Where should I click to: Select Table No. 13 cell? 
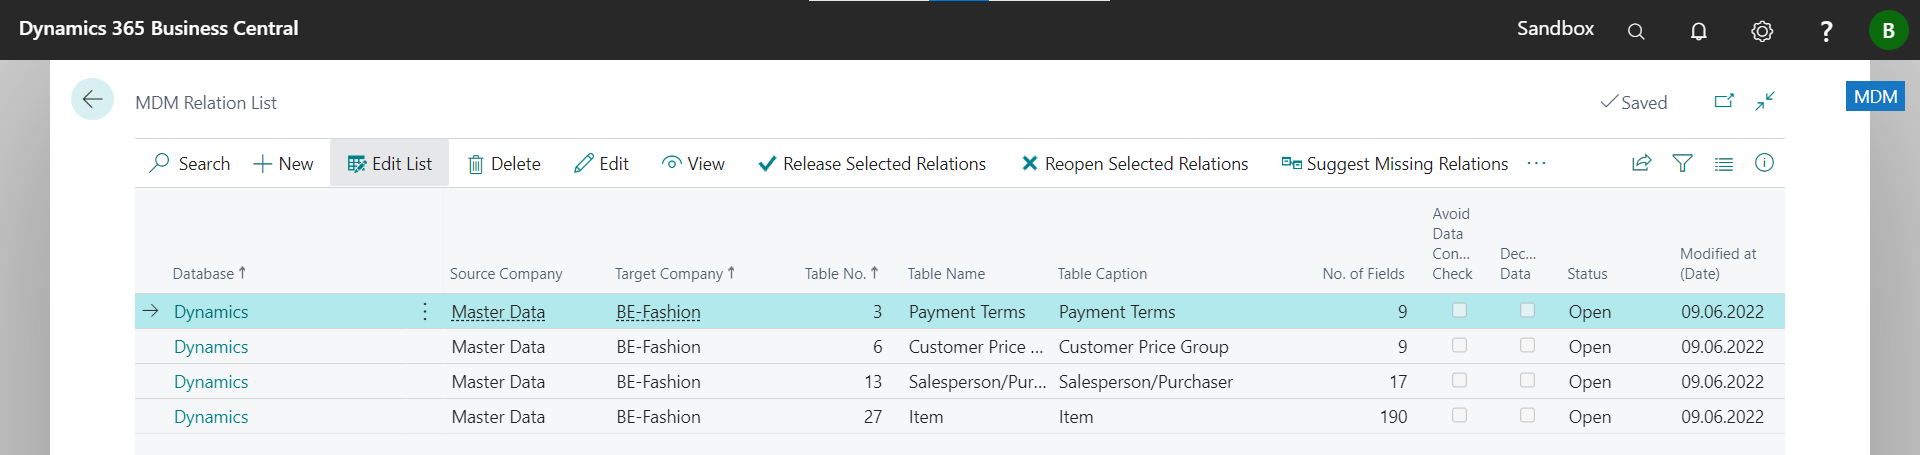click(873, 382)
